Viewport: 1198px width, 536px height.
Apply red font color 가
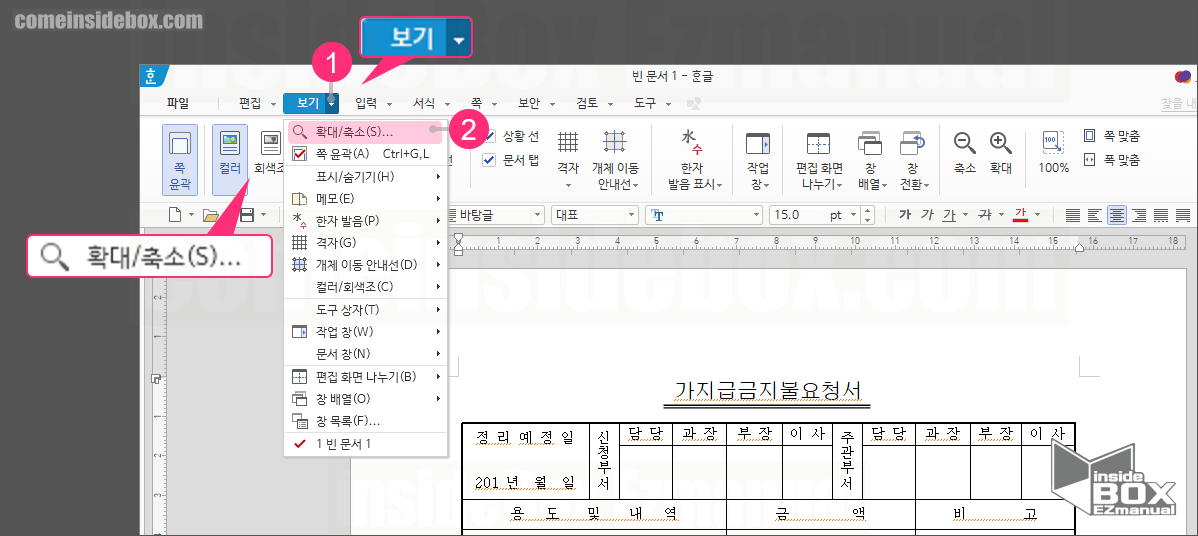click(1021, 215)
